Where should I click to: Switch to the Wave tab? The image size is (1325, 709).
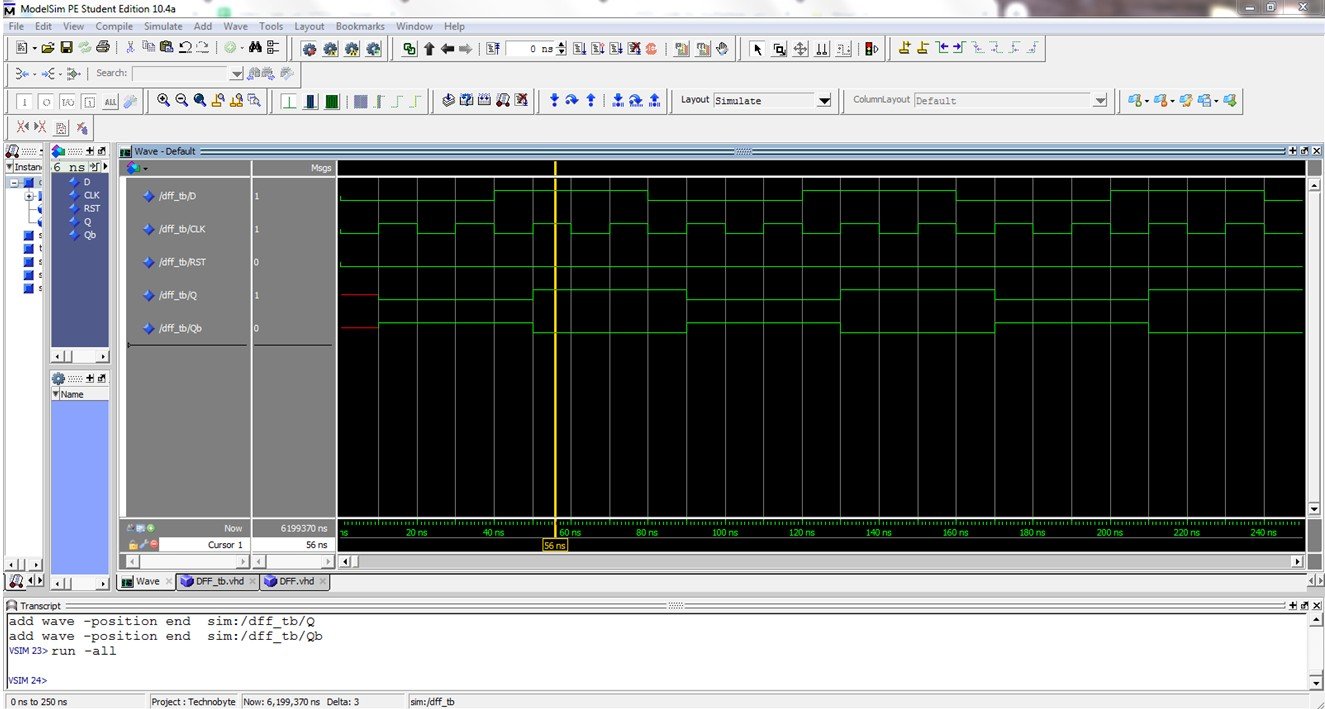pyautogui.click(x=146, y=581)
